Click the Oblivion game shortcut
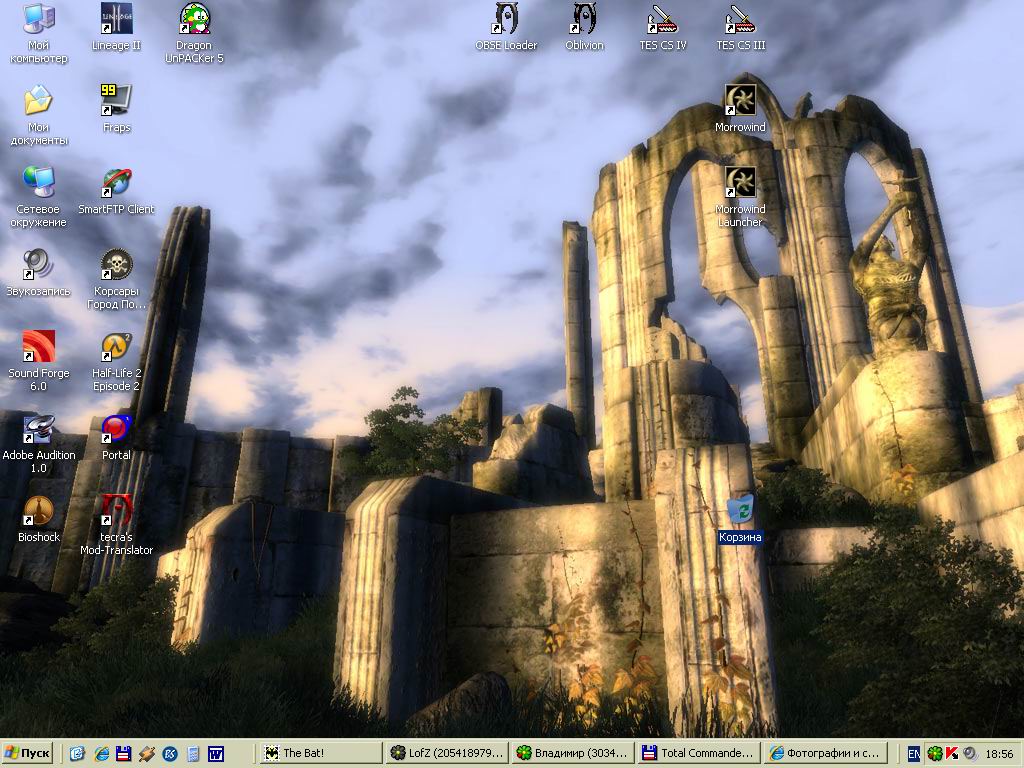1024x768 pixels. (584, 27)
